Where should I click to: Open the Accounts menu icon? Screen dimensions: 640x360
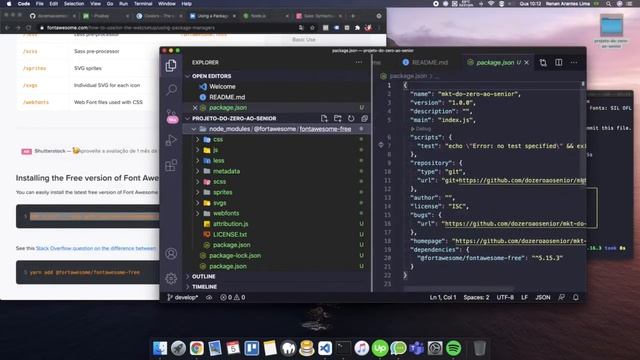coord(171,253)
